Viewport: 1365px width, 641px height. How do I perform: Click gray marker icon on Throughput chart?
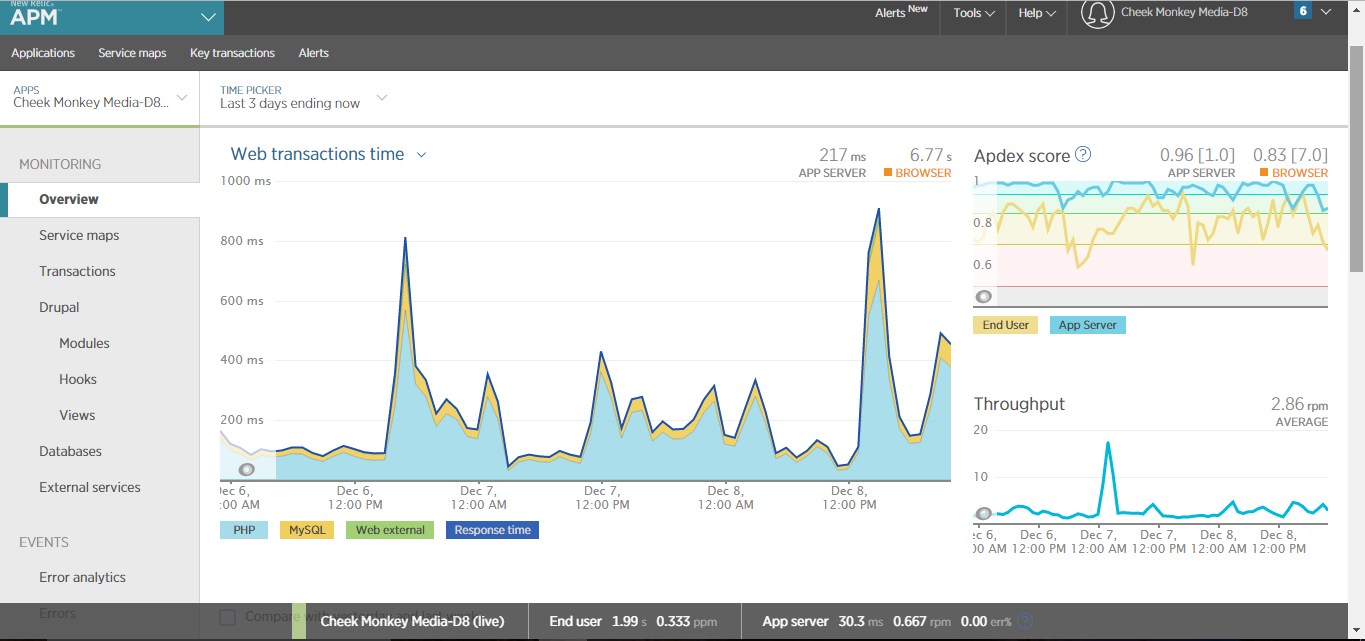983,514
